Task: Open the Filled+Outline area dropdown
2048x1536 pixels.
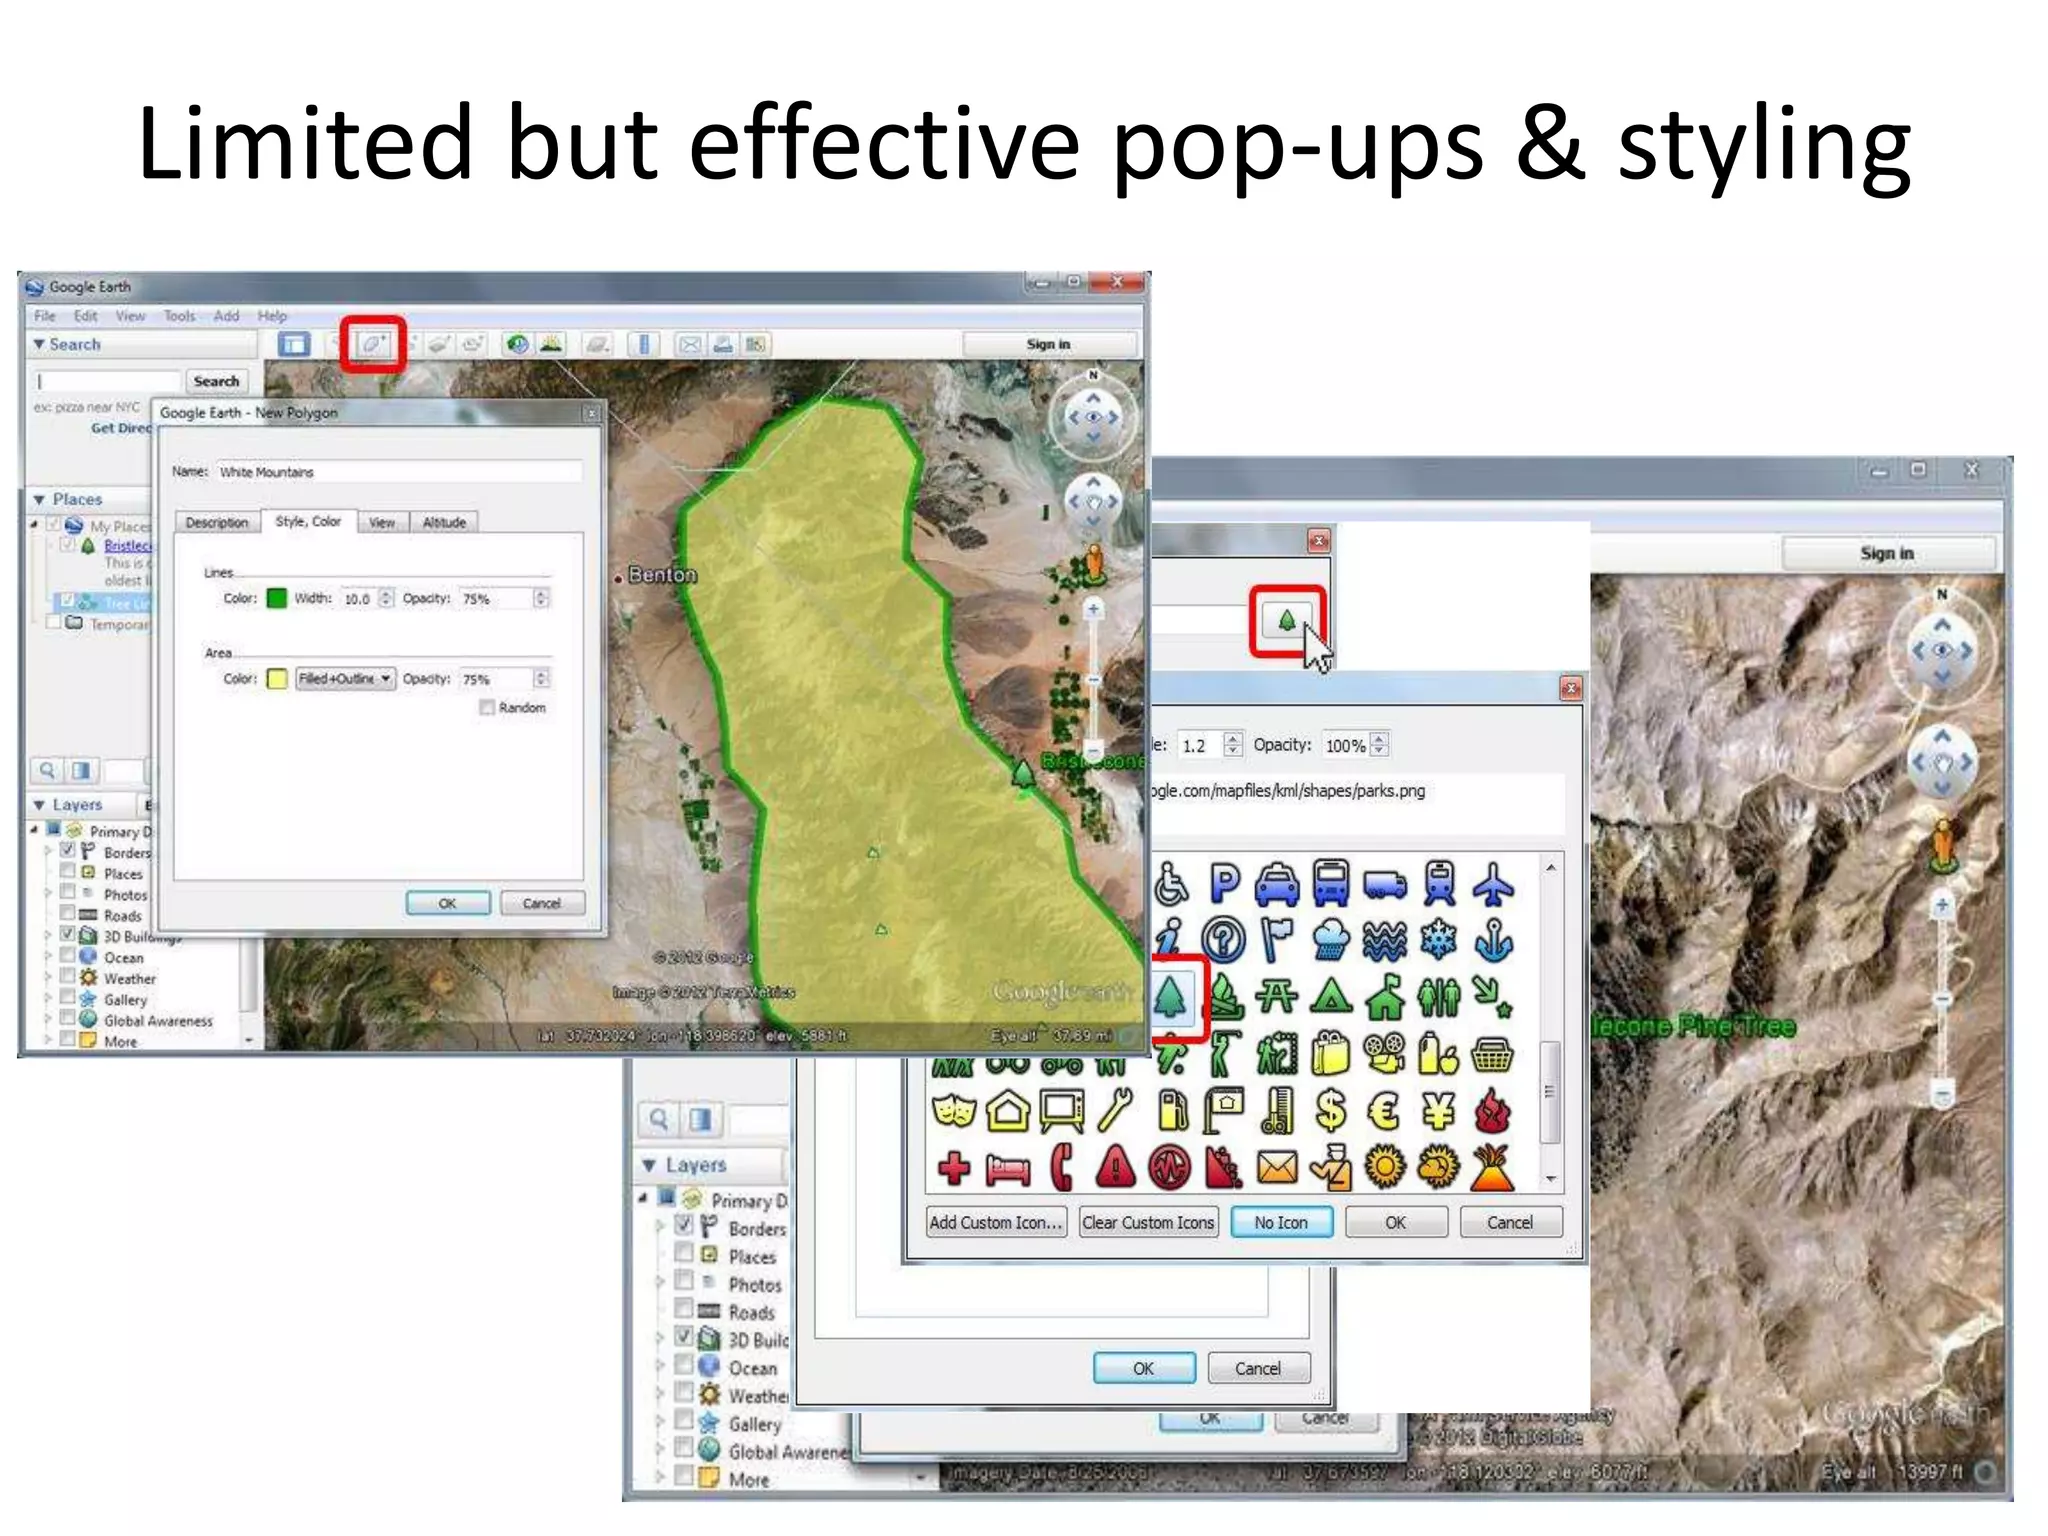Action: click(346, 678)
